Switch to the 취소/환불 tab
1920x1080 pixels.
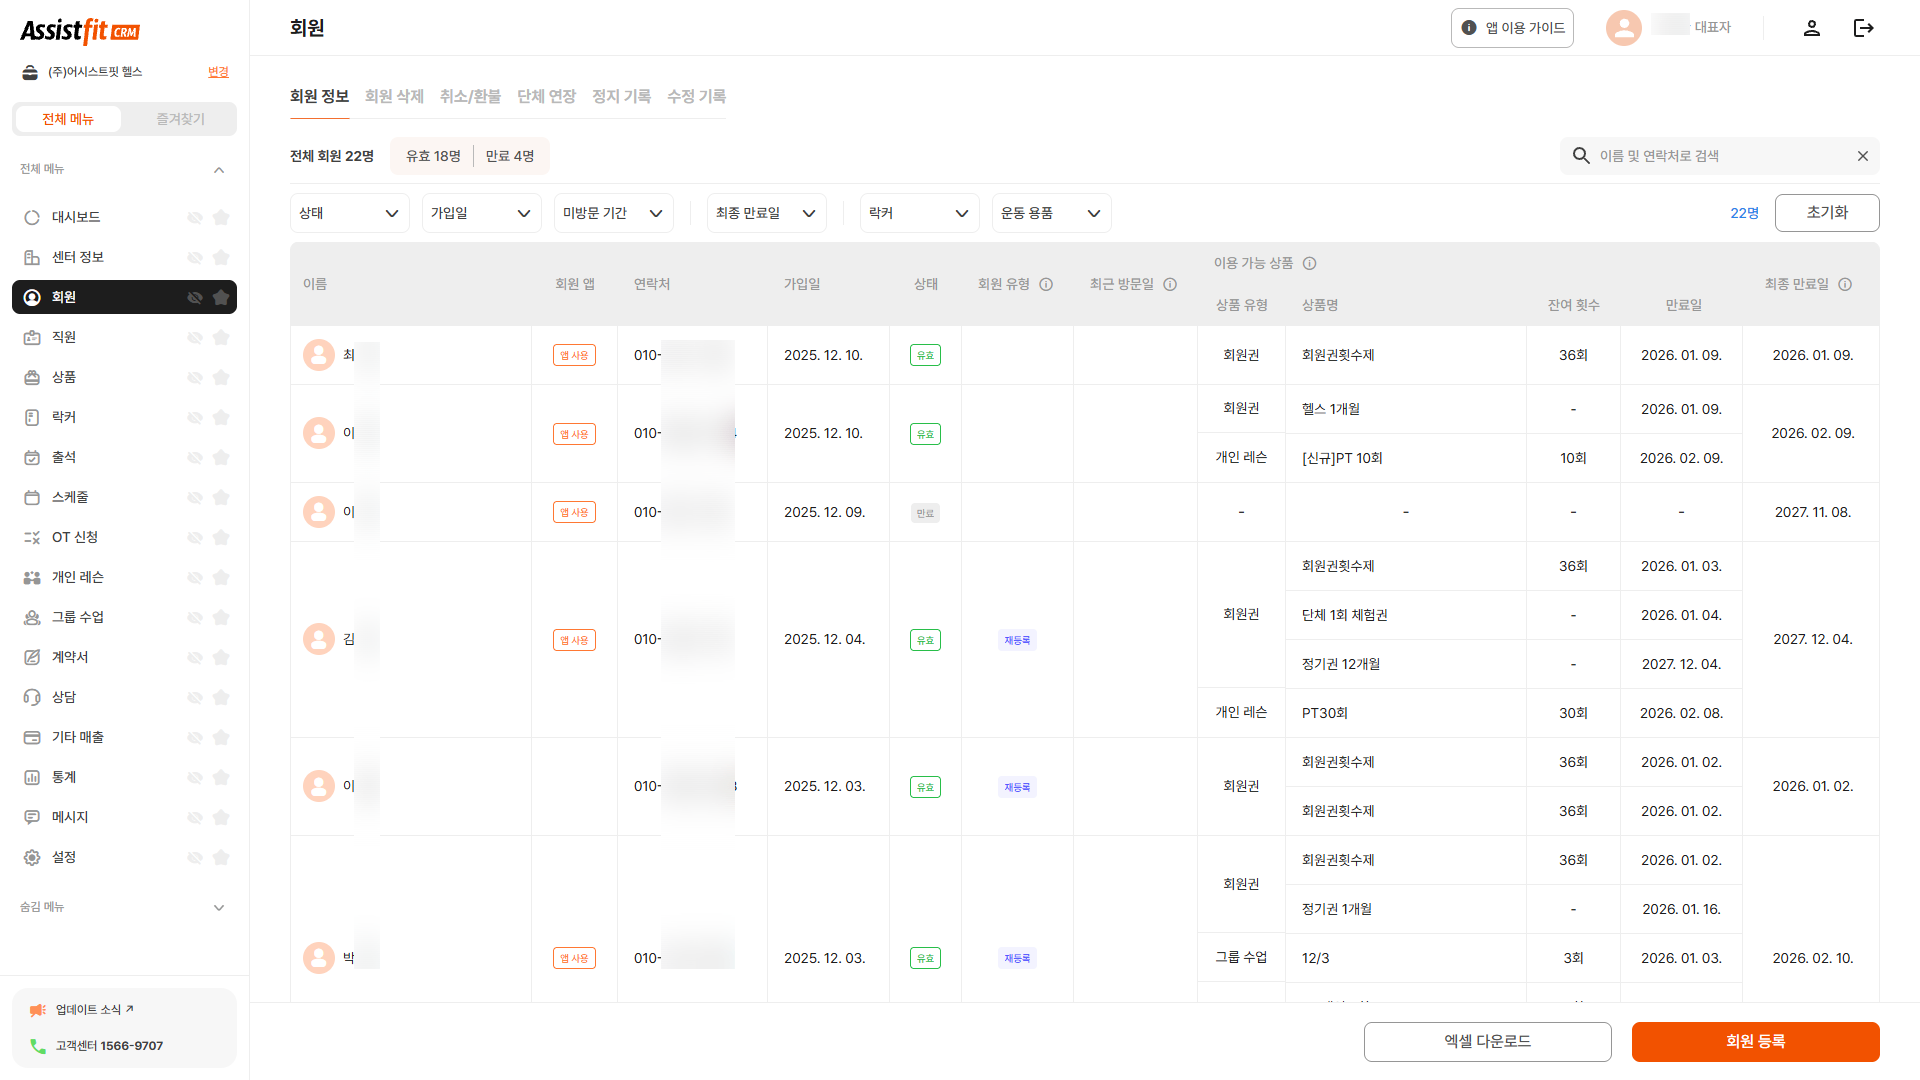pos(470,96)
